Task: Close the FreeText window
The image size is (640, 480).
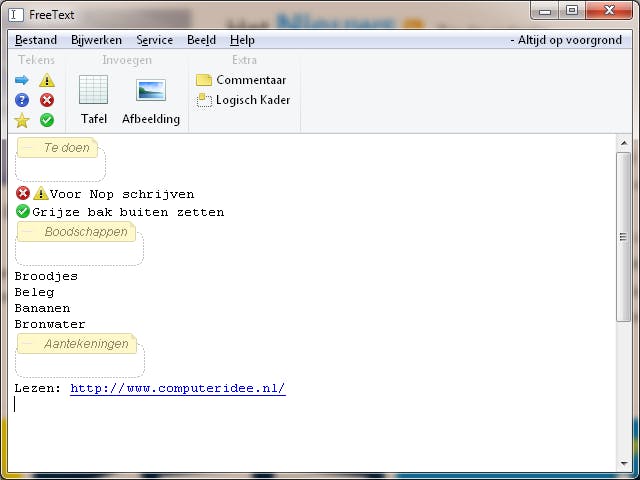Action: click(609, 11)
